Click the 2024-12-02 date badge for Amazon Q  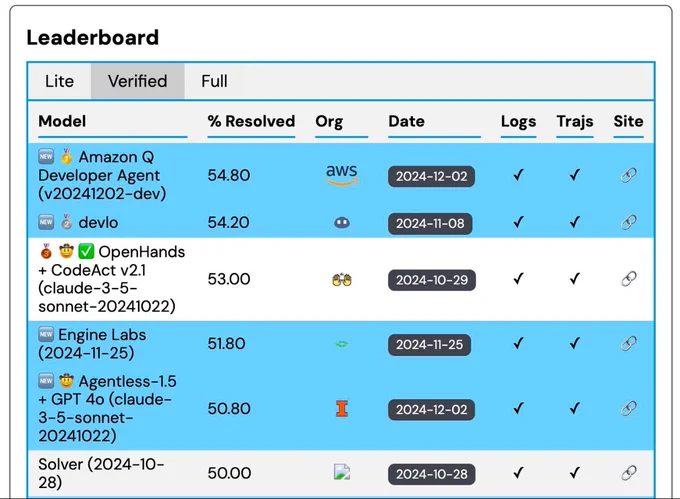[432, 176]
